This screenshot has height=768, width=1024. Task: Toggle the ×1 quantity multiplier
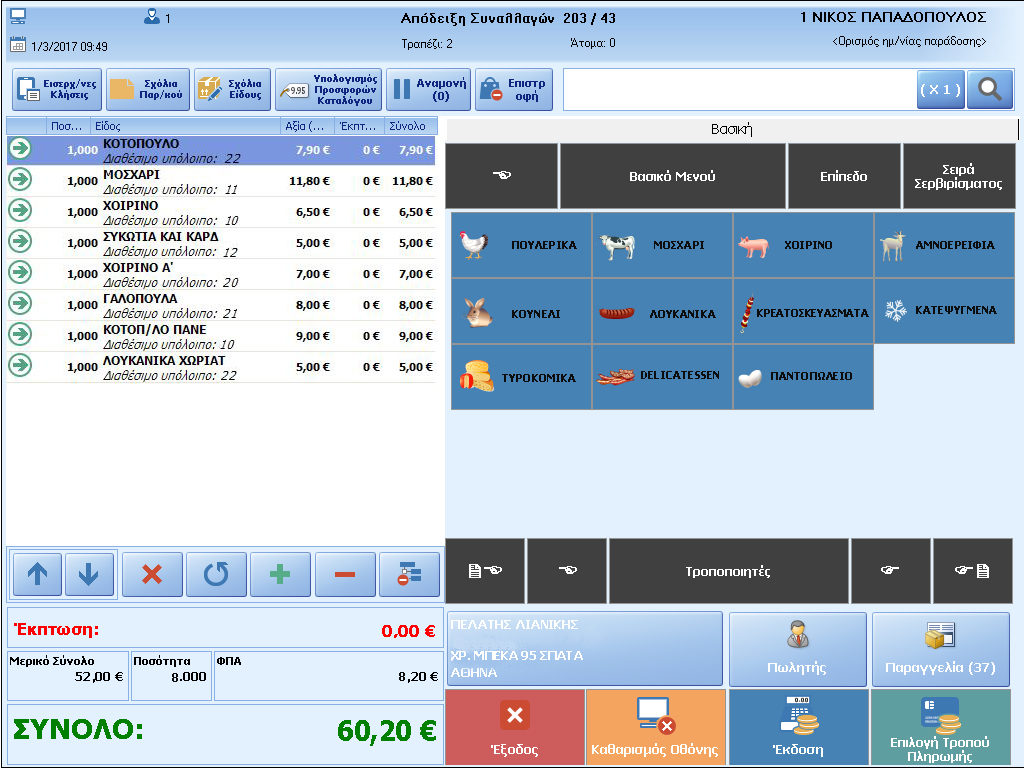click(940, 89)
